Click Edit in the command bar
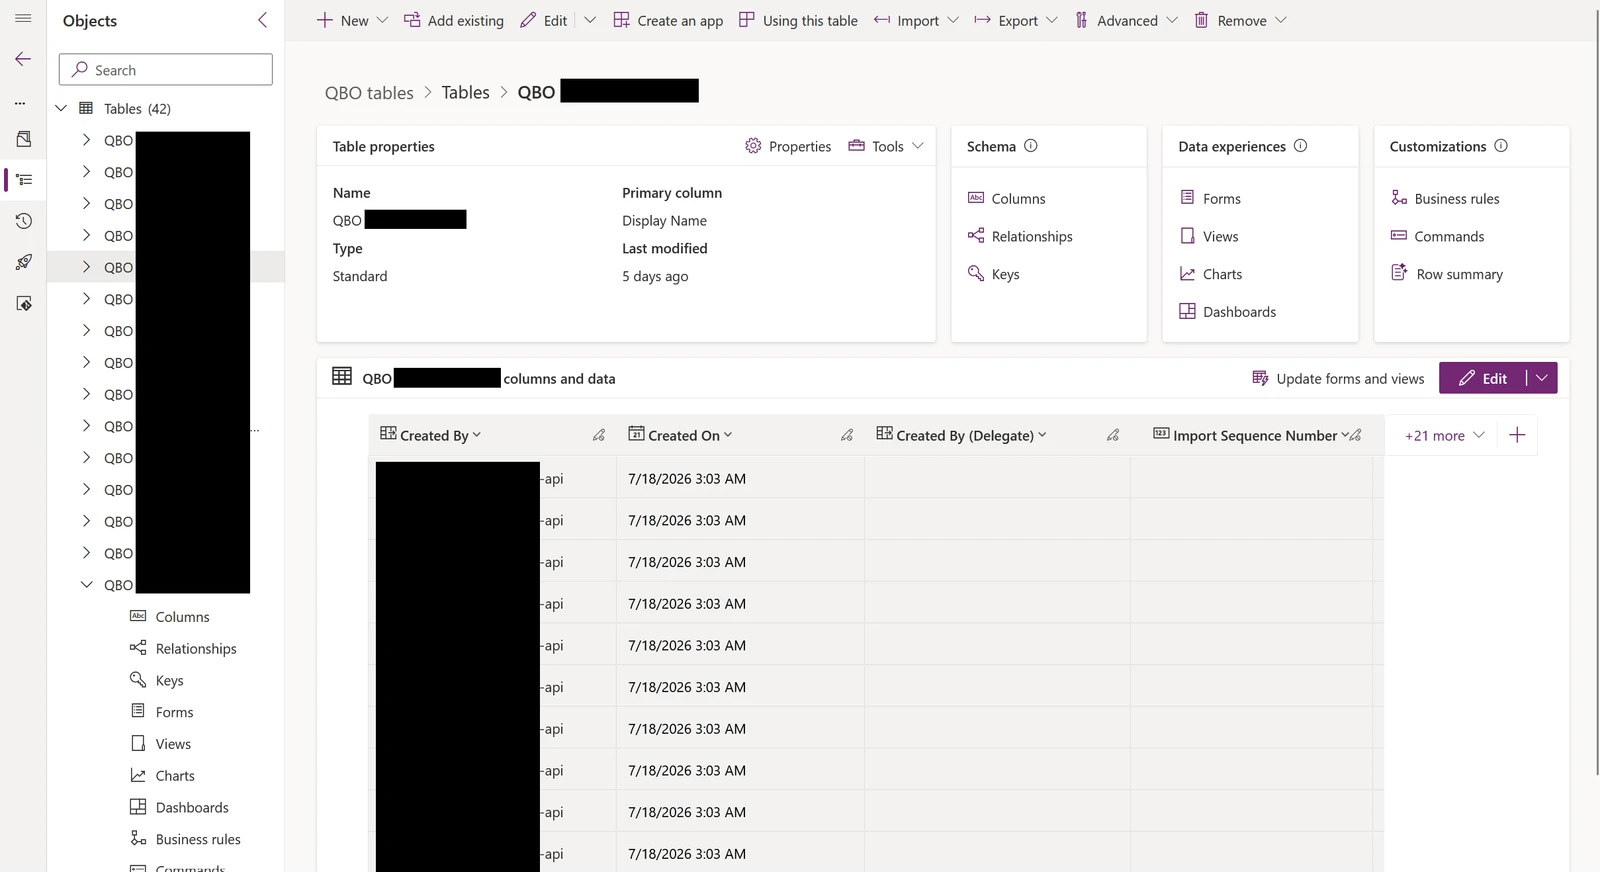Screen dimensions: 1600x872 coord(544,20)
